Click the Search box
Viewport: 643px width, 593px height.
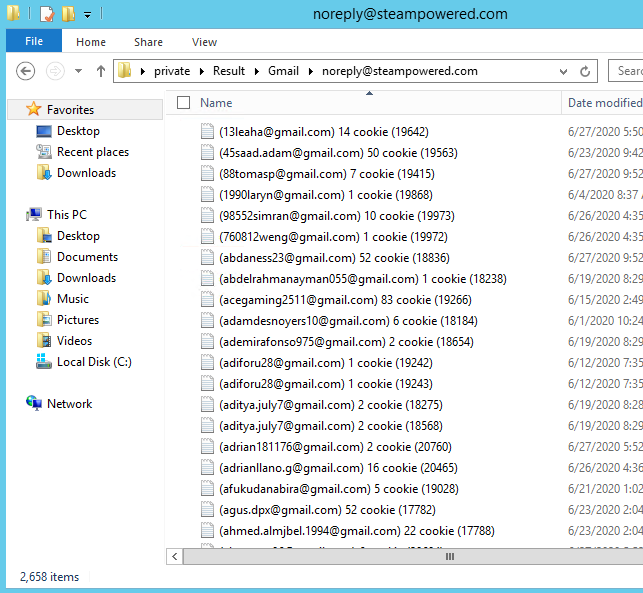626,71
